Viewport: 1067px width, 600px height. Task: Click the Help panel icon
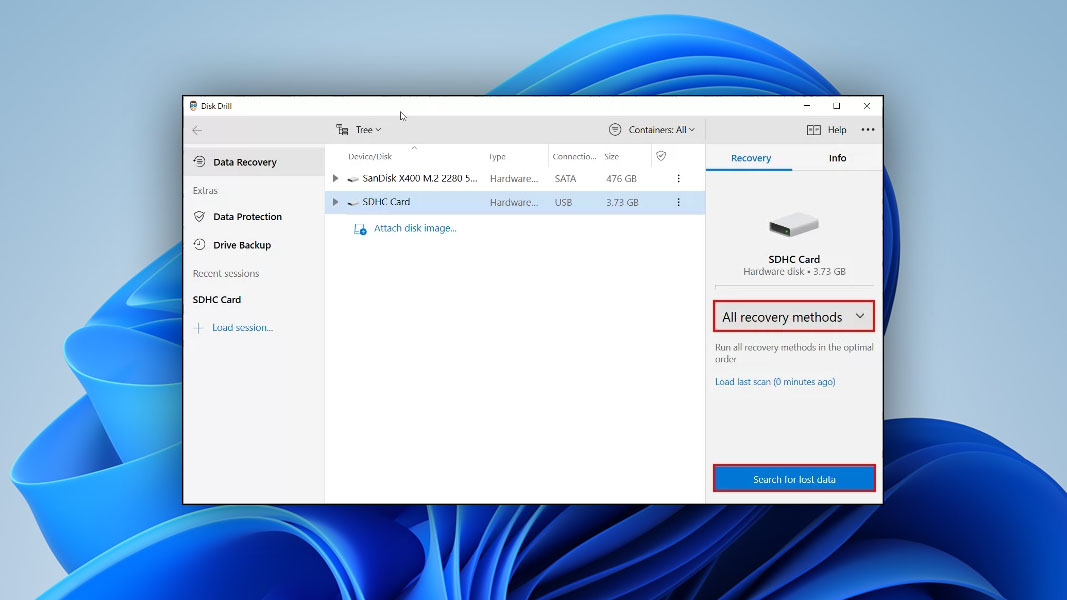point(814,129)
